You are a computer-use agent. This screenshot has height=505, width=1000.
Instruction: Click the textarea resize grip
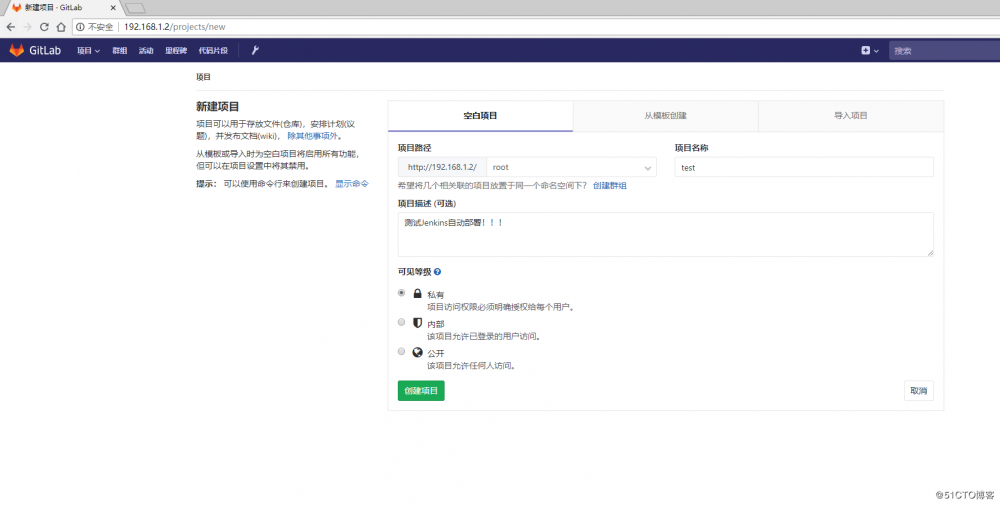930,252
